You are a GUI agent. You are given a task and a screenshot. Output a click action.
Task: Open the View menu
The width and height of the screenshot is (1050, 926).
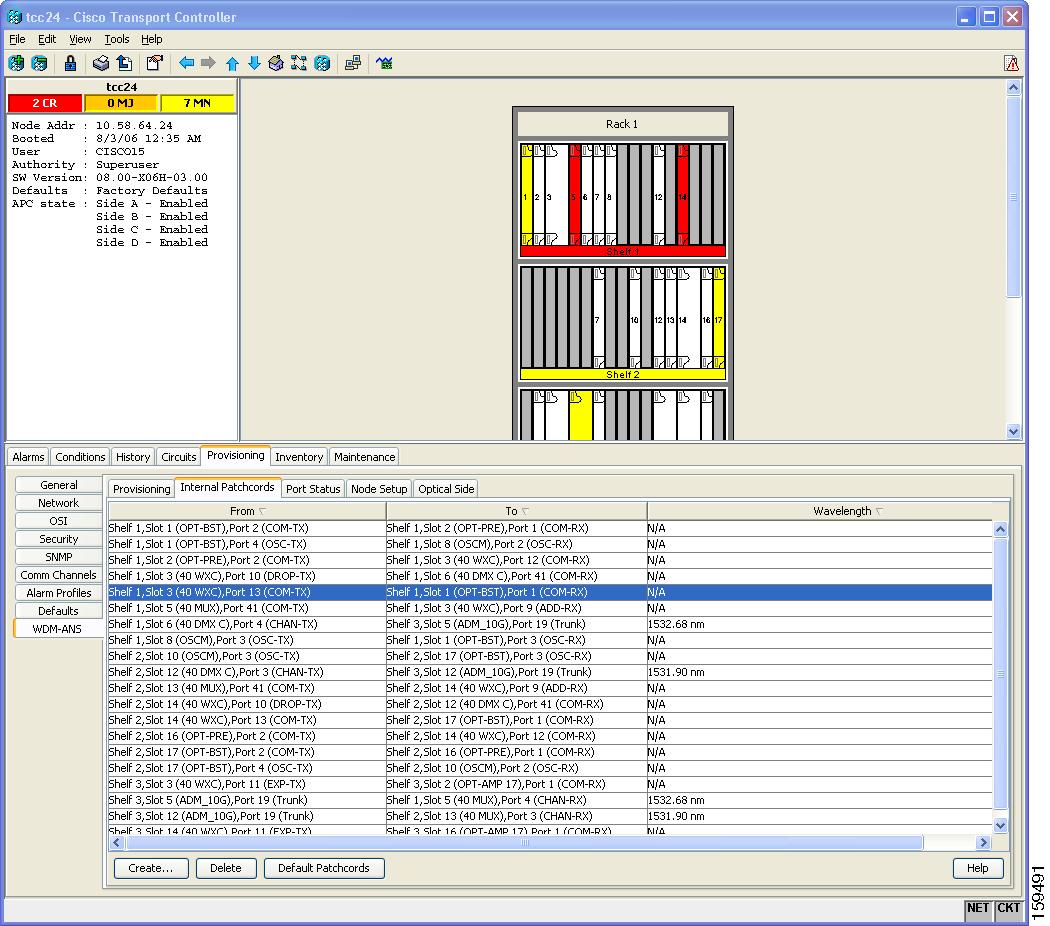click(80, 39)
